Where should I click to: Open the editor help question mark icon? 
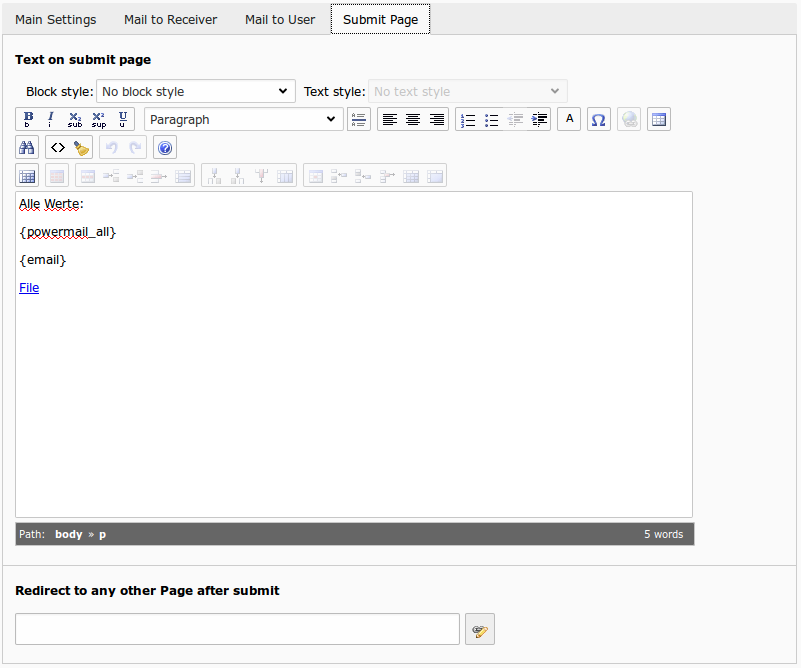165,148
